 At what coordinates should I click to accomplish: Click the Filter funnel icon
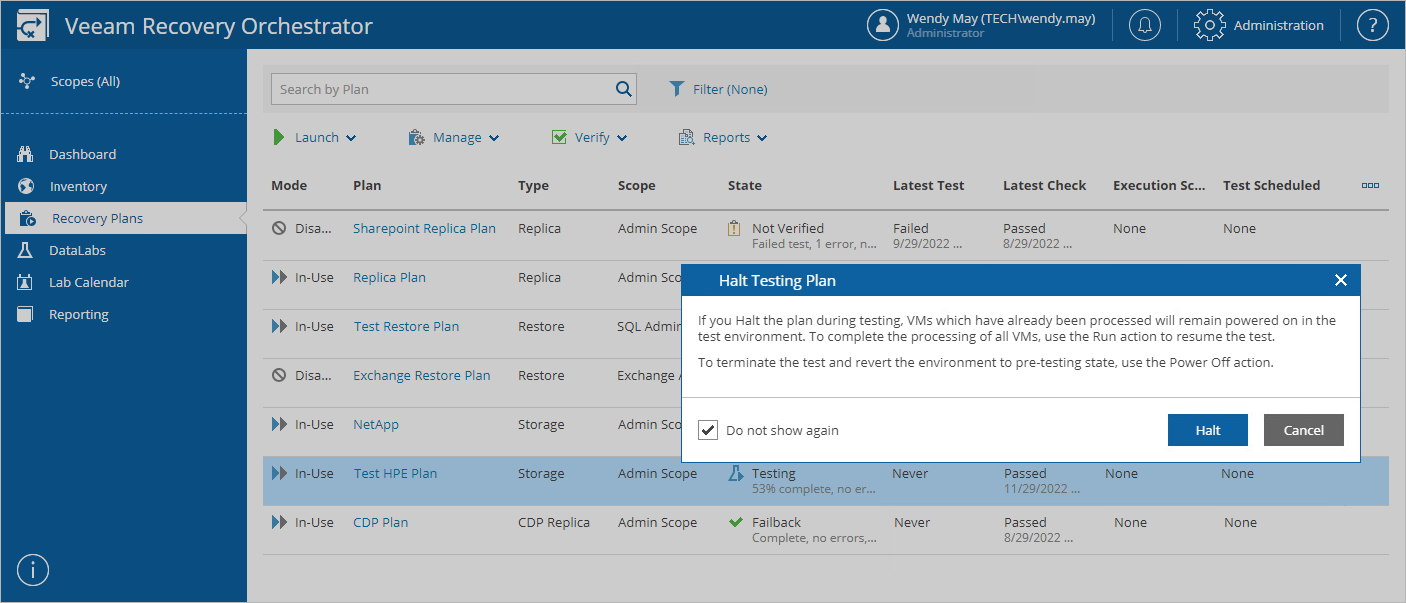tap(677, 89)
